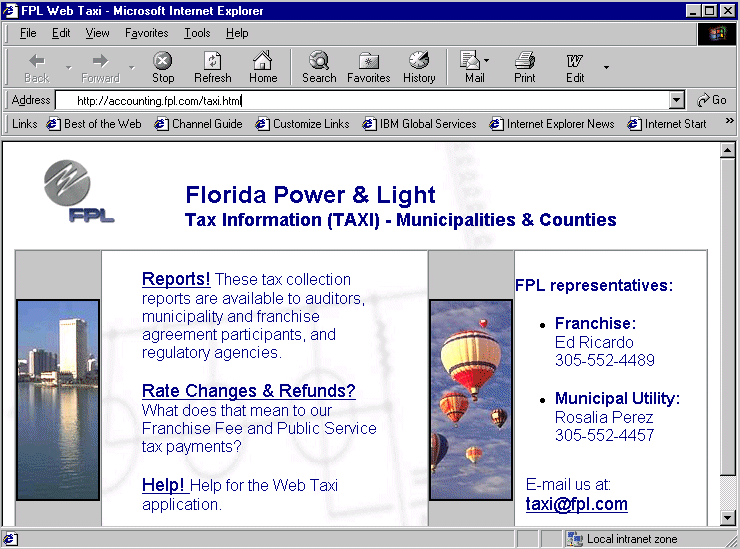Open the Forward button history dropdown
This screenshot has width=740, height=549.
point(132,68)
